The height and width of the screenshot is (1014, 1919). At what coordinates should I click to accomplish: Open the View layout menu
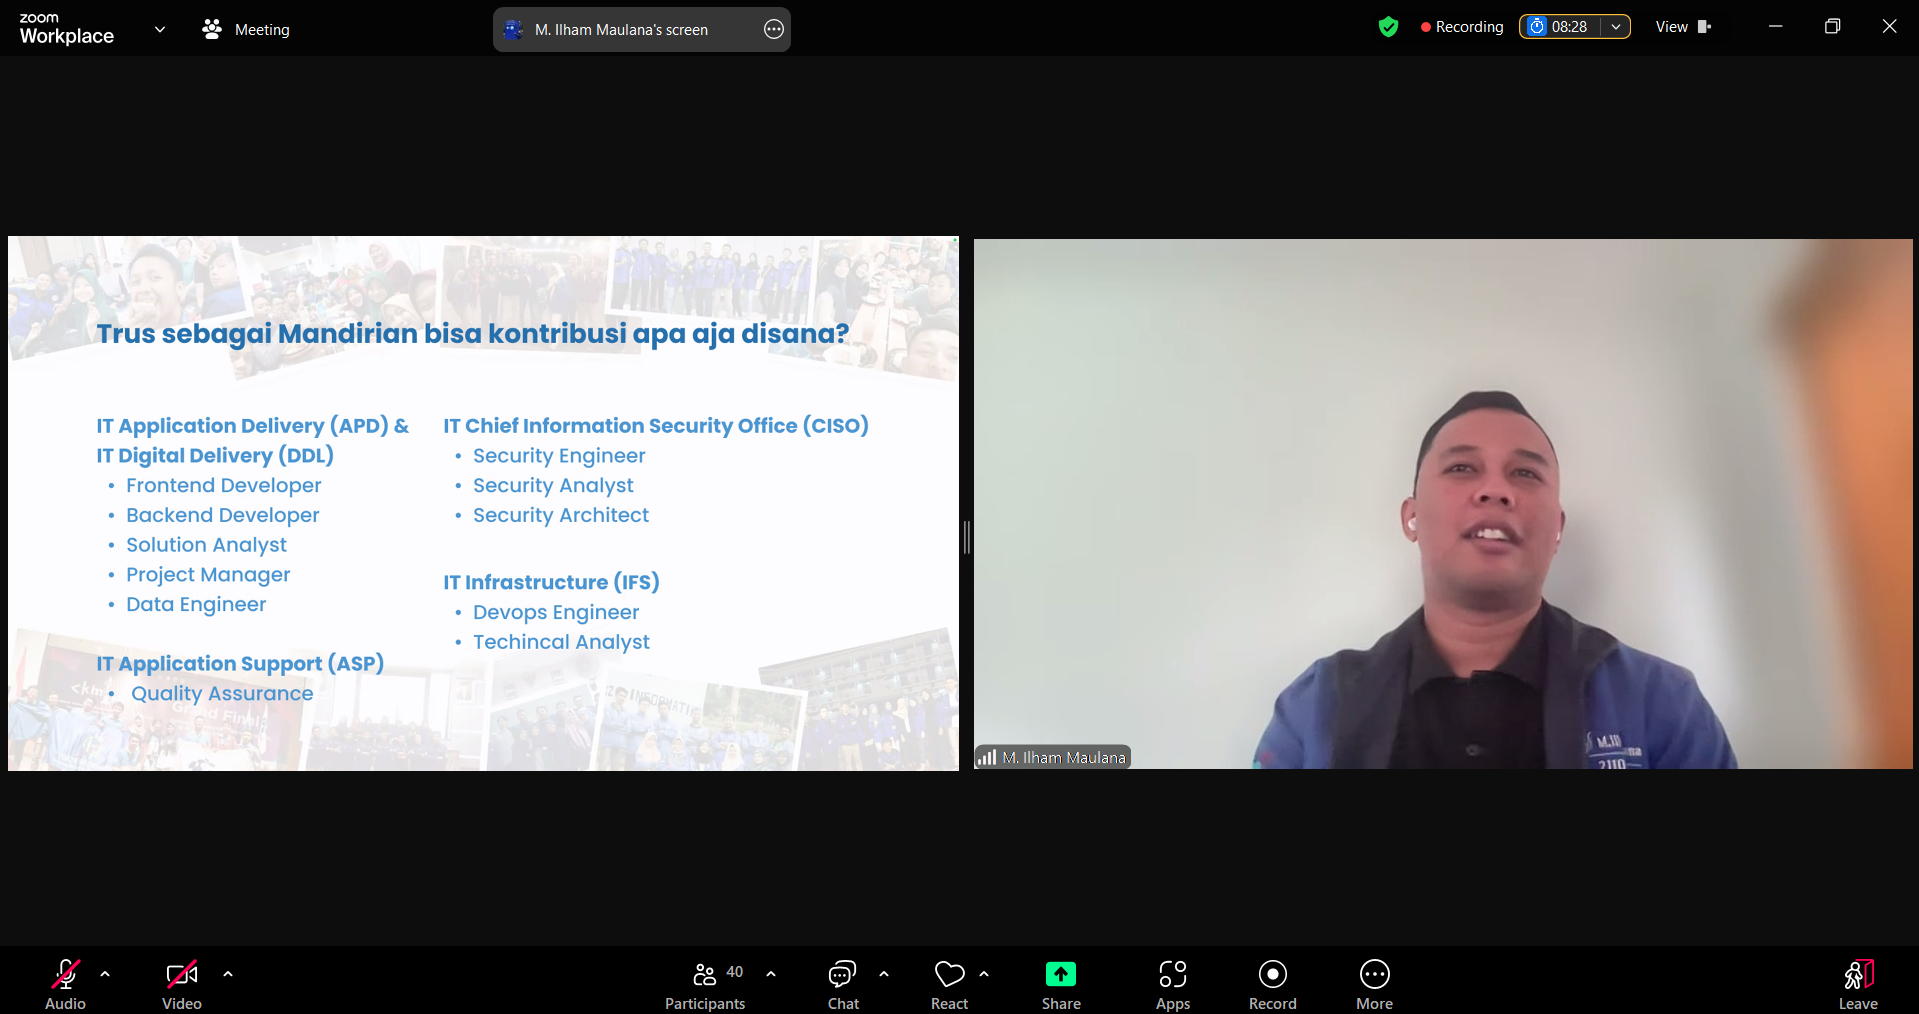coord(1683,27)
